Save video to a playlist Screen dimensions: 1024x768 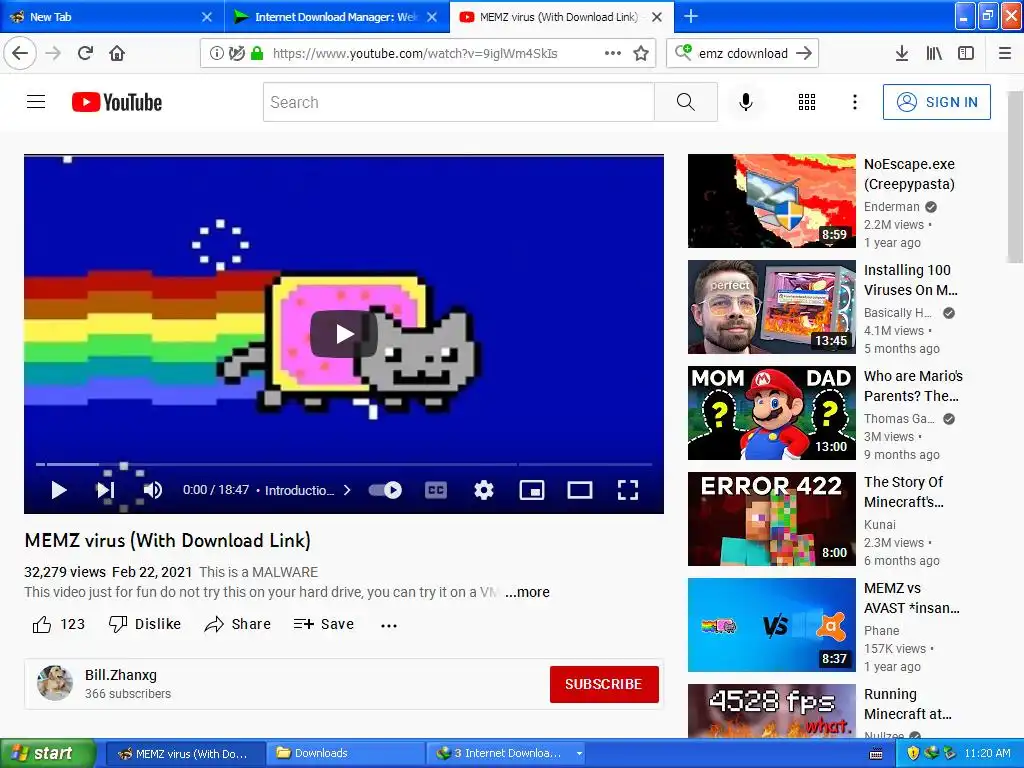point(323,624)
